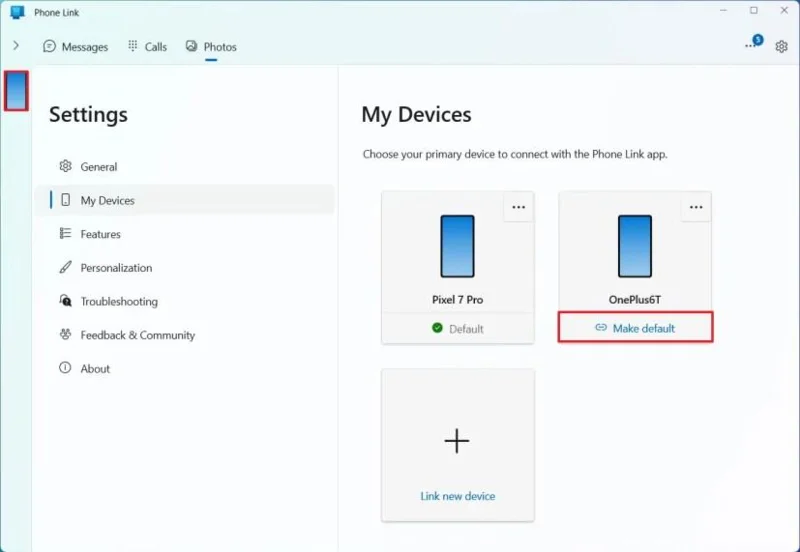Click the 'Choose your primary device' description
This screenshot has width=800, height=552.
point(515,154)
